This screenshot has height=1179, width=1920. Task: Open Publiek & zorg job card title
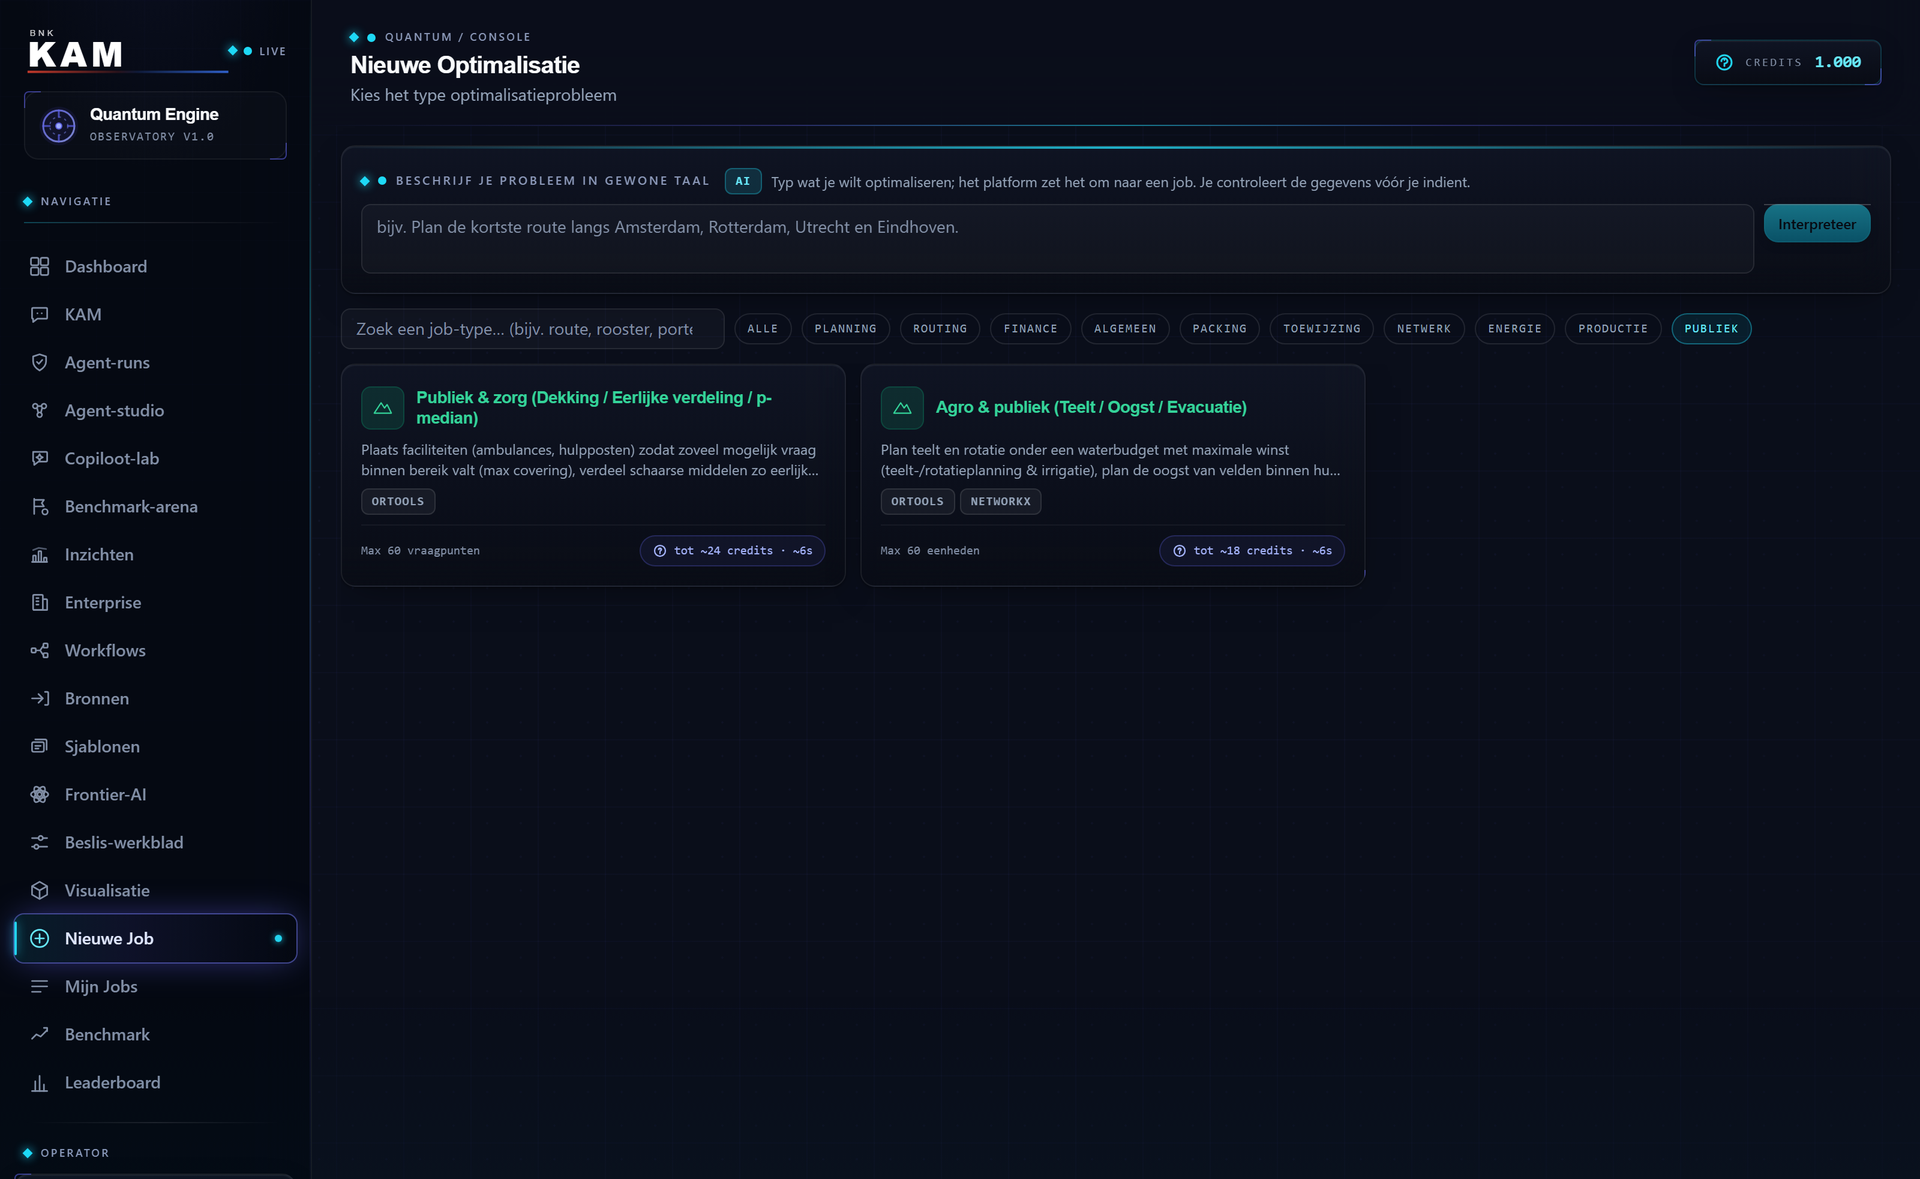click(x=594, y=407)
